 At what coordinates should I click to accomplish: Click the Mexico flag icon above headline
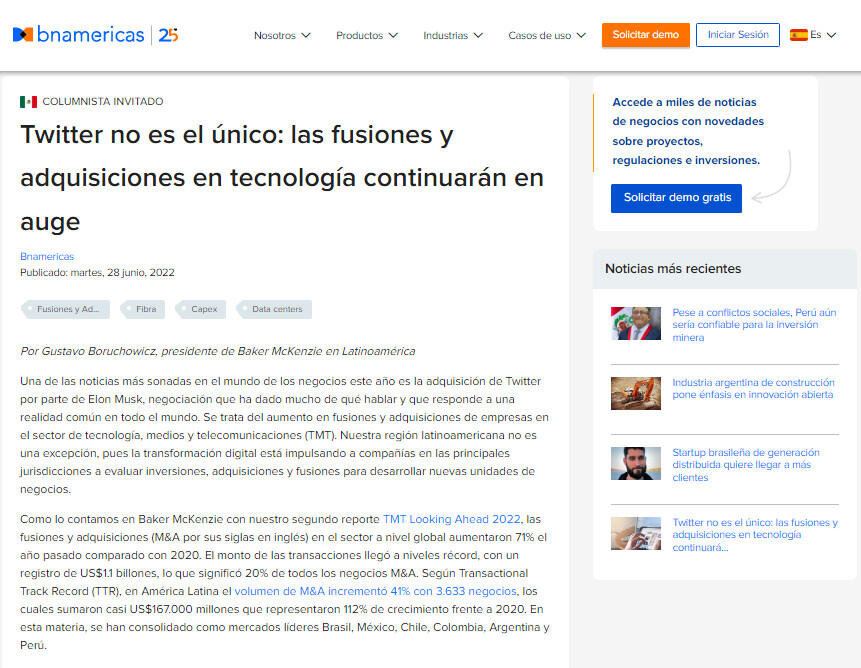pyautogui.click(x=28, y=102)
